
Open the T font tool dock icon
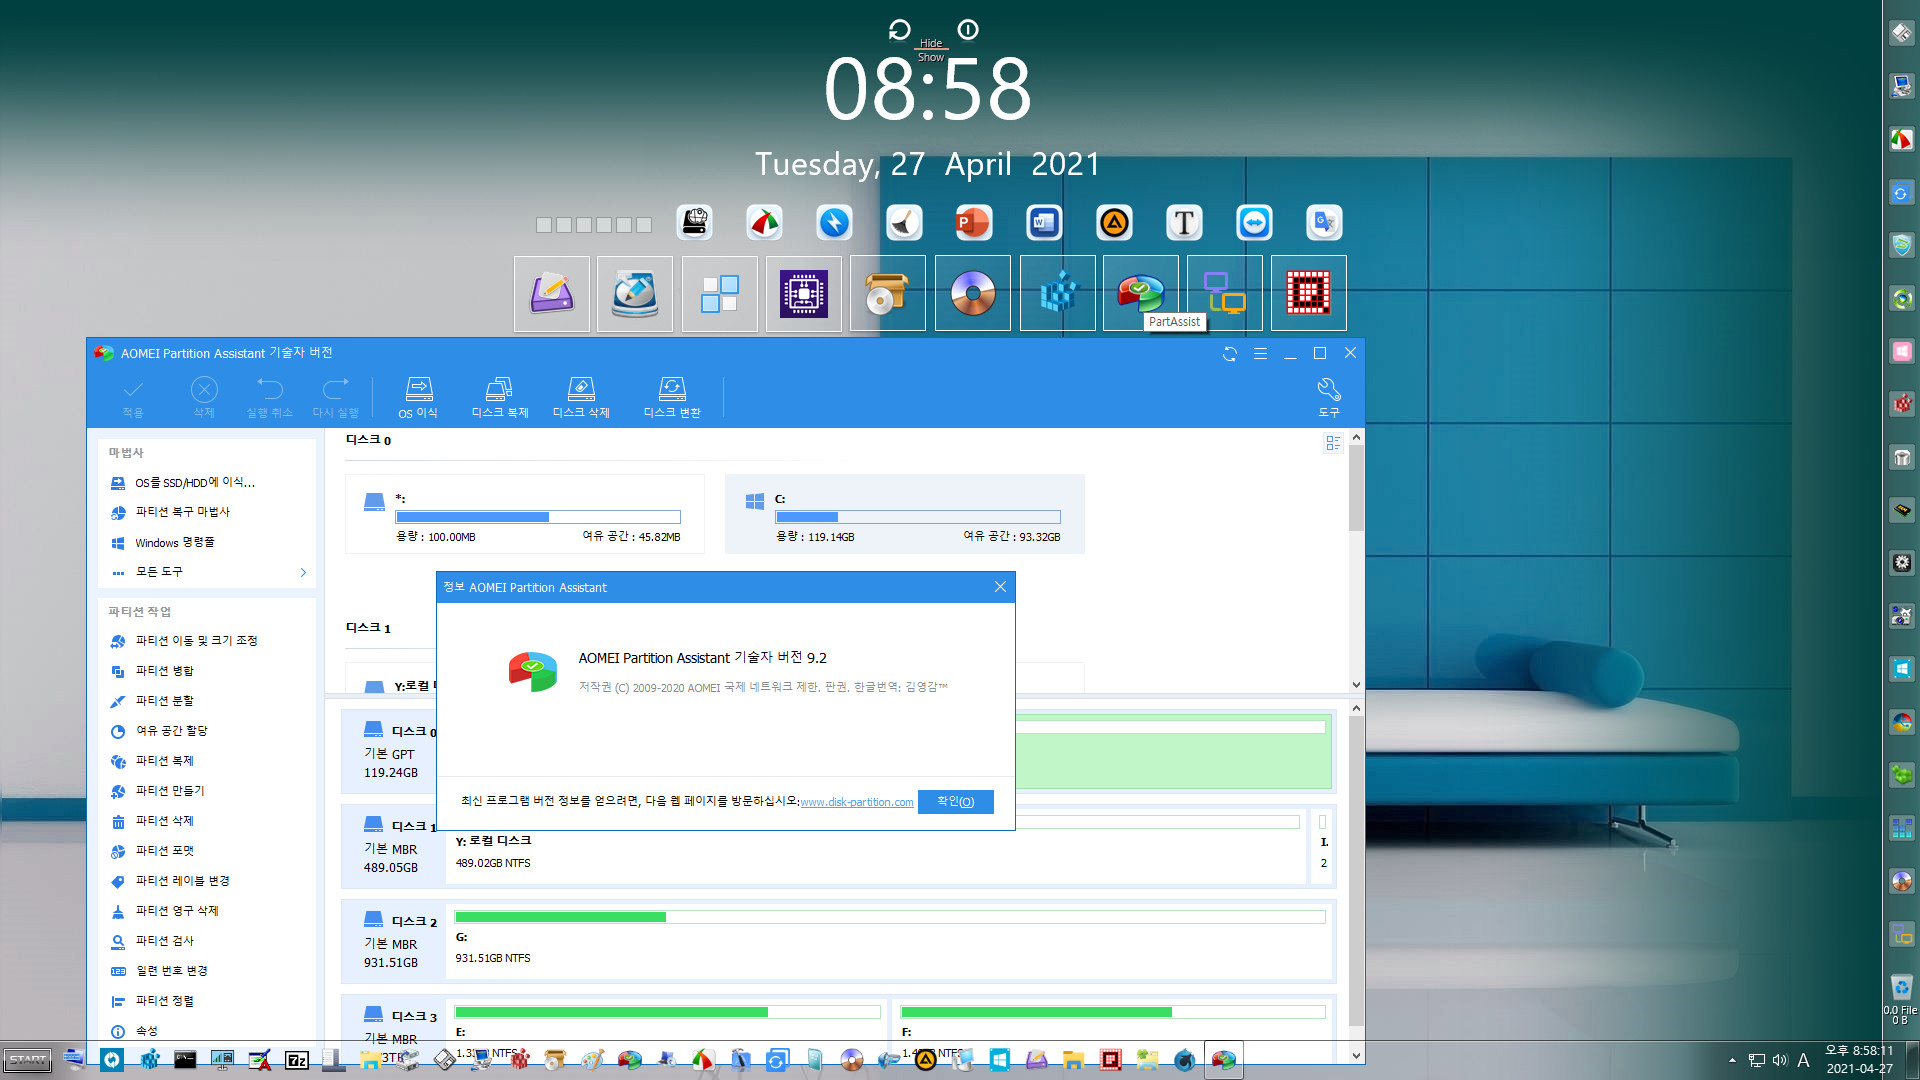click(1184, 222)
